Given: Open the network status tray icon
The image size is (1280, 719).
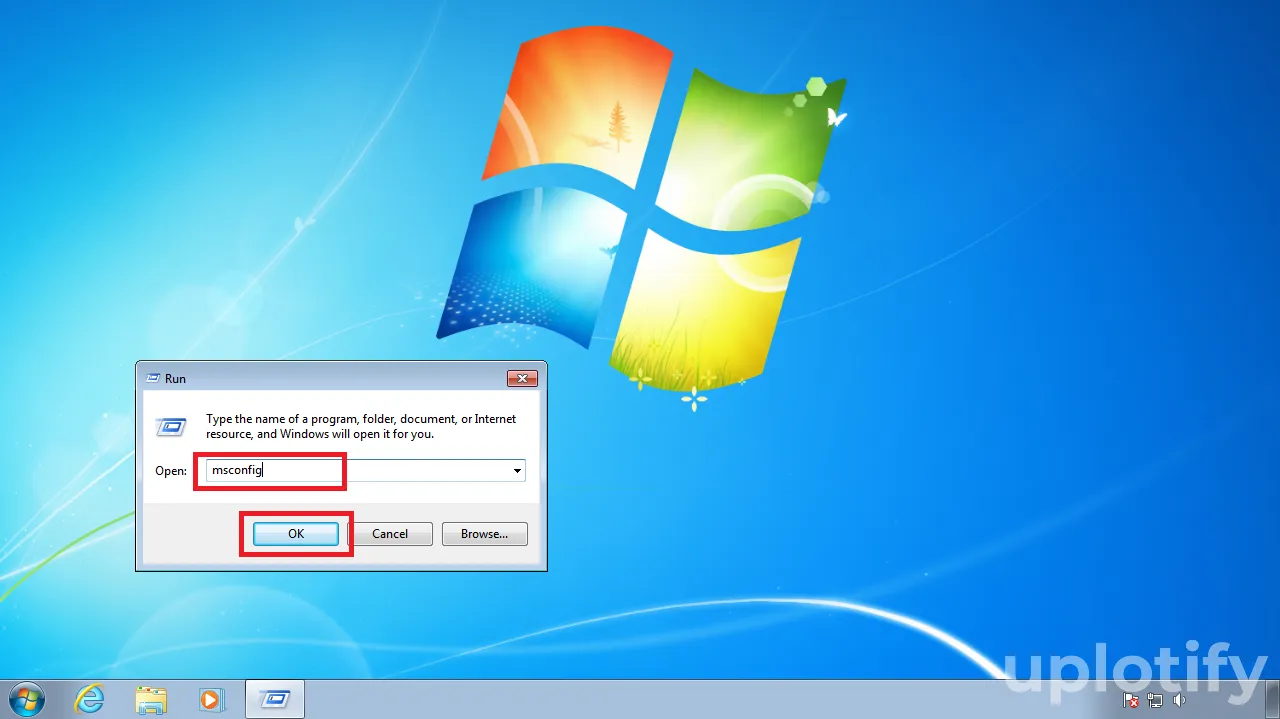Looking at the screenshot, I should pos(1155,700).
